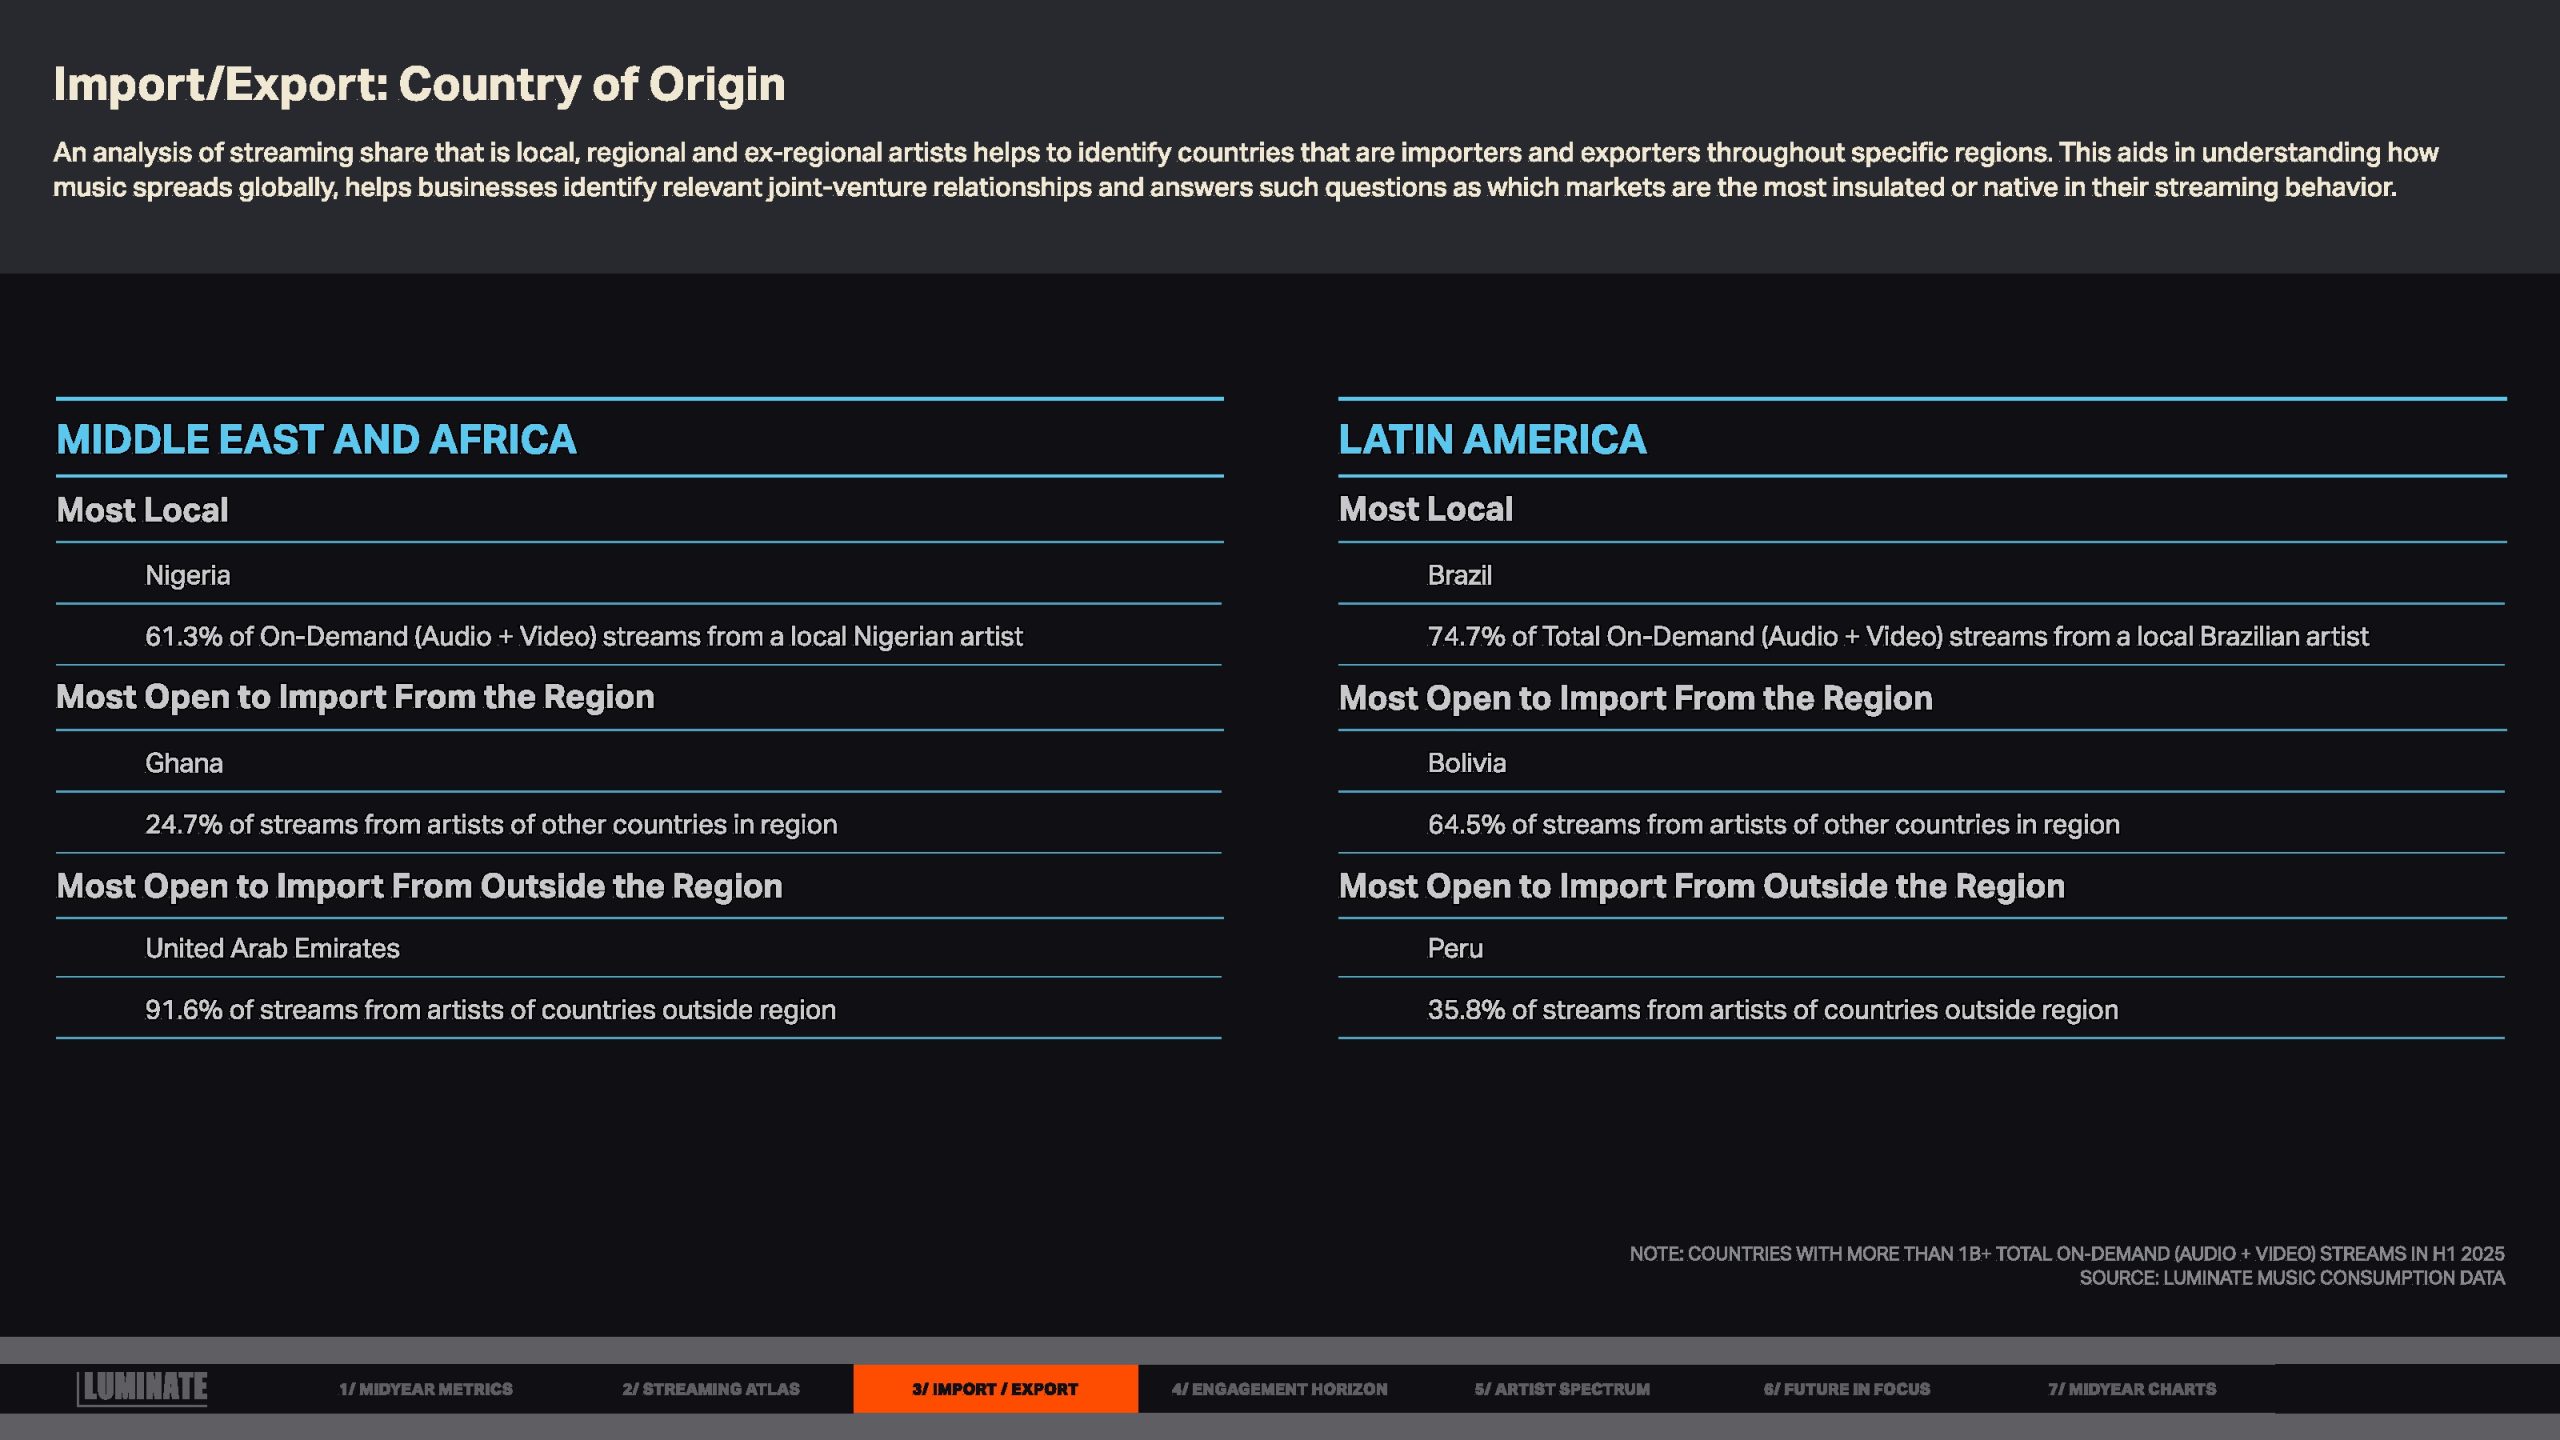Go to the Streaming Atlas tab
The width and height of the screenshot is (2560, 1440).
click(710, 1389)
